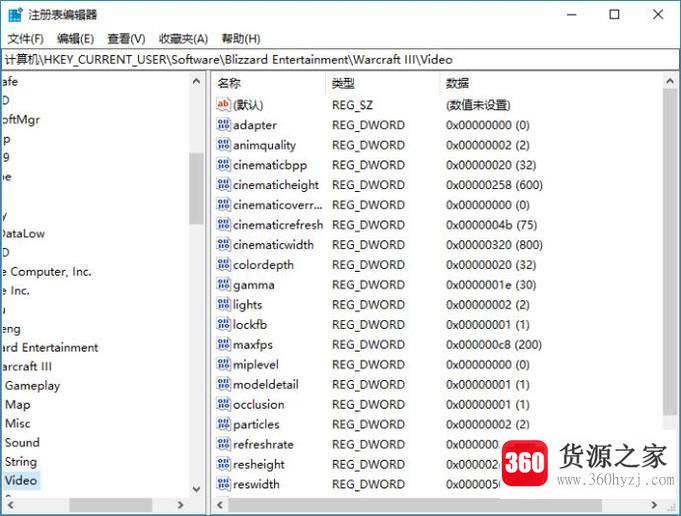Select the (默认) string value icon
The image size is (681, 516).
[223, 104]
